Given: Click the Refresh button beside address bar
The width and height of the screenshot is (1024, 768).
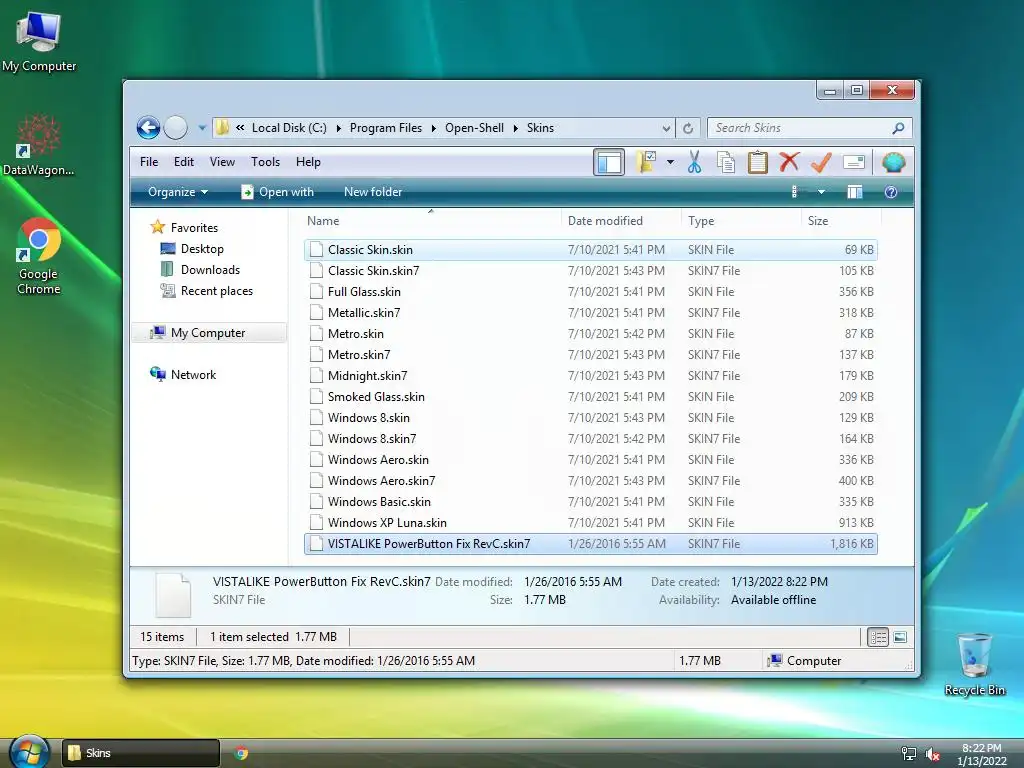Looking at the screenshot, I should (688, 129).
